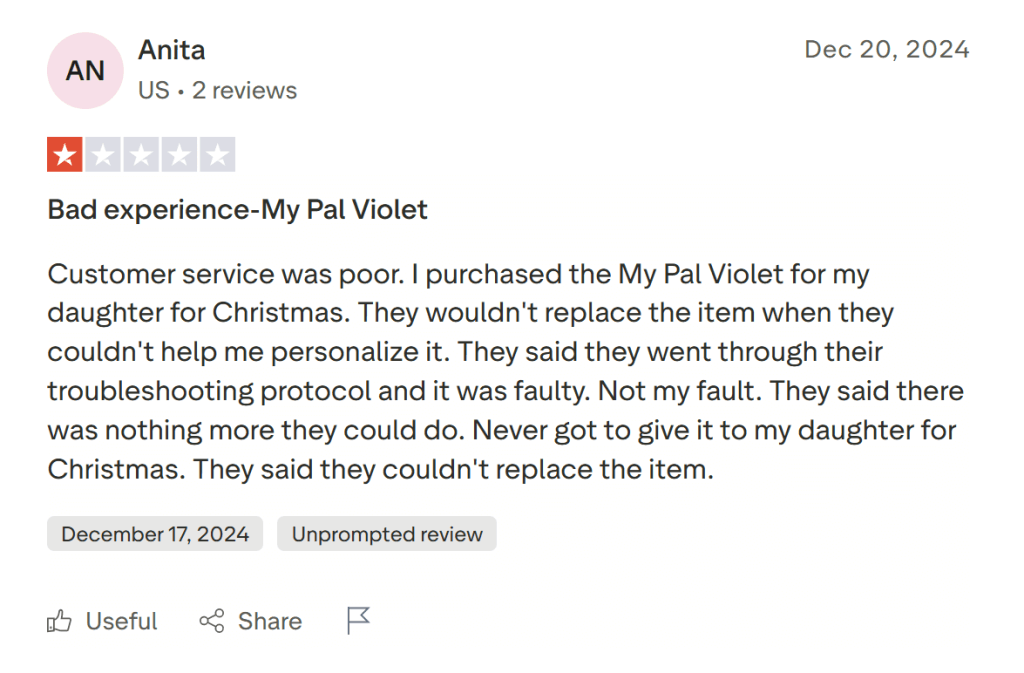Click the filled red first star

click(65, 155)
